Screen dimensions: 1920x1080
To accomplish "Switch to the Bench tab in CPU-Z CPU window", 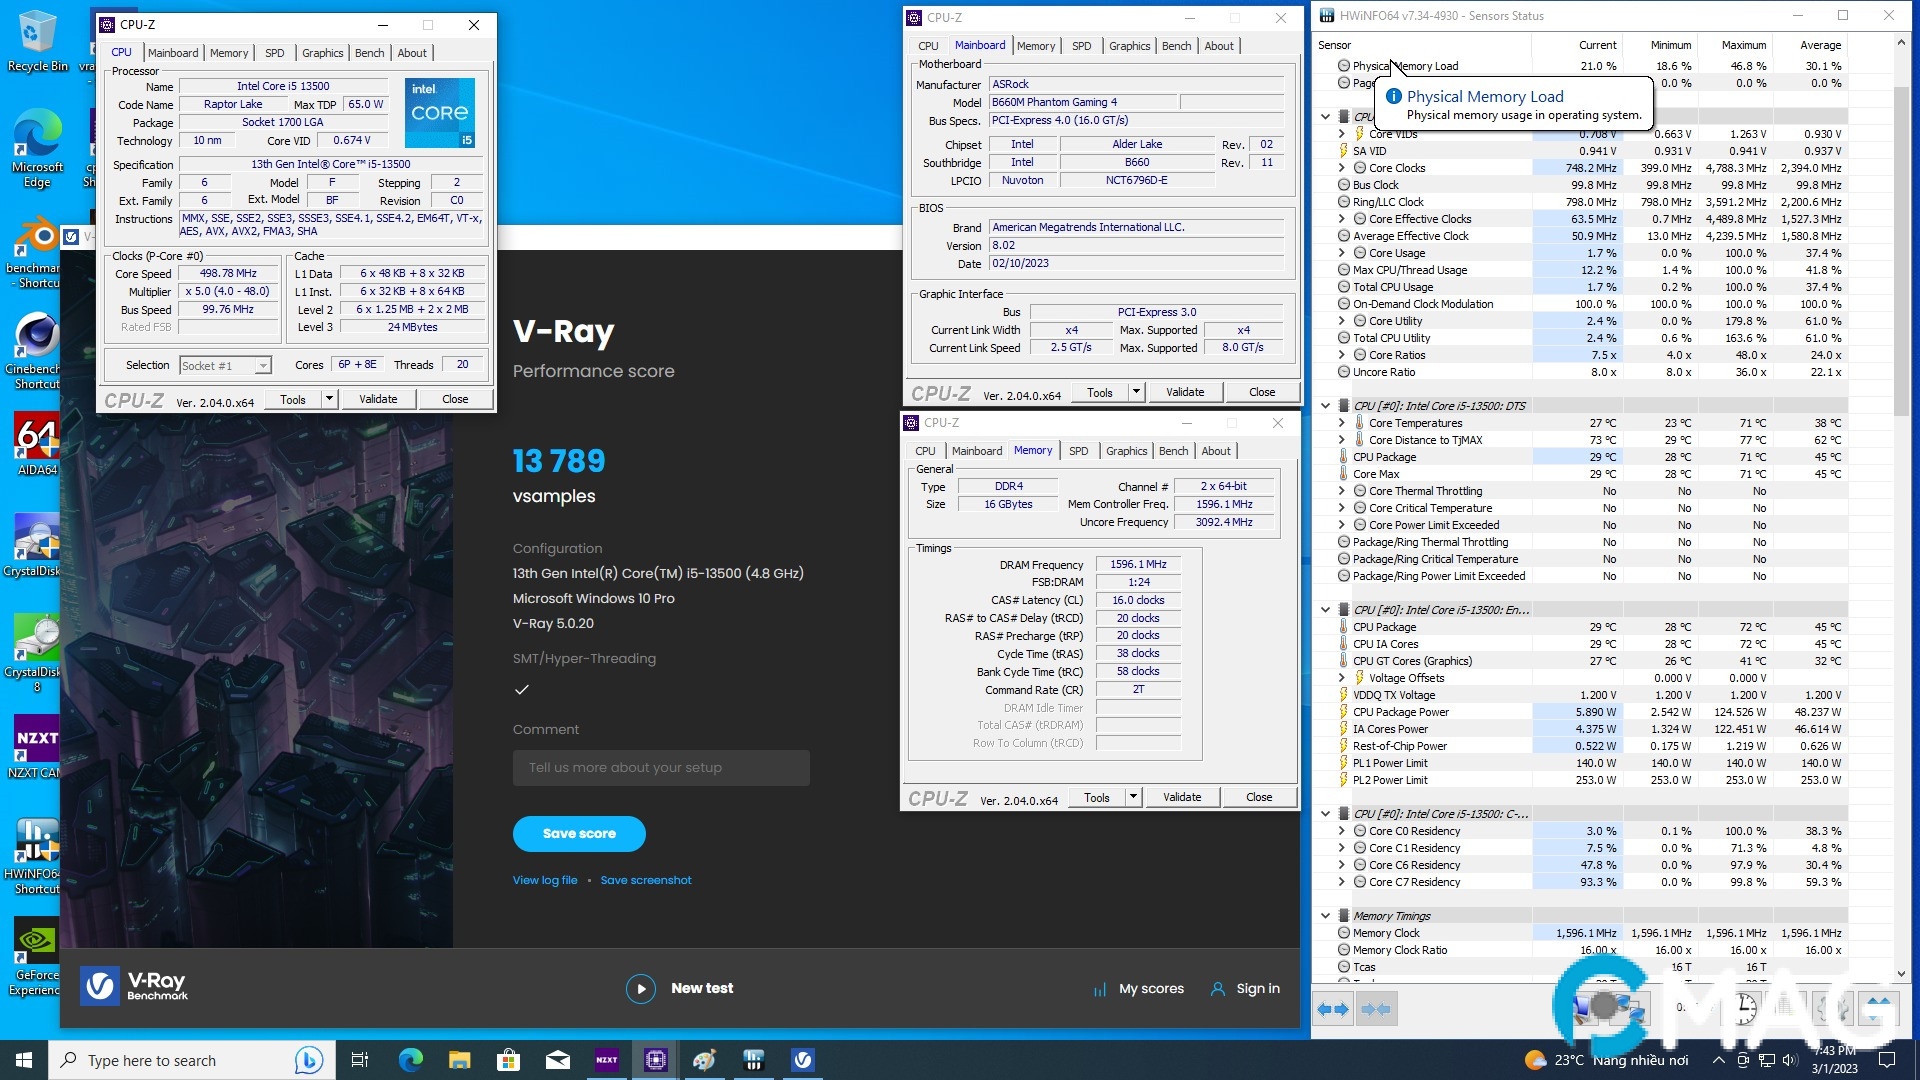I will click(x=369, y=53).
